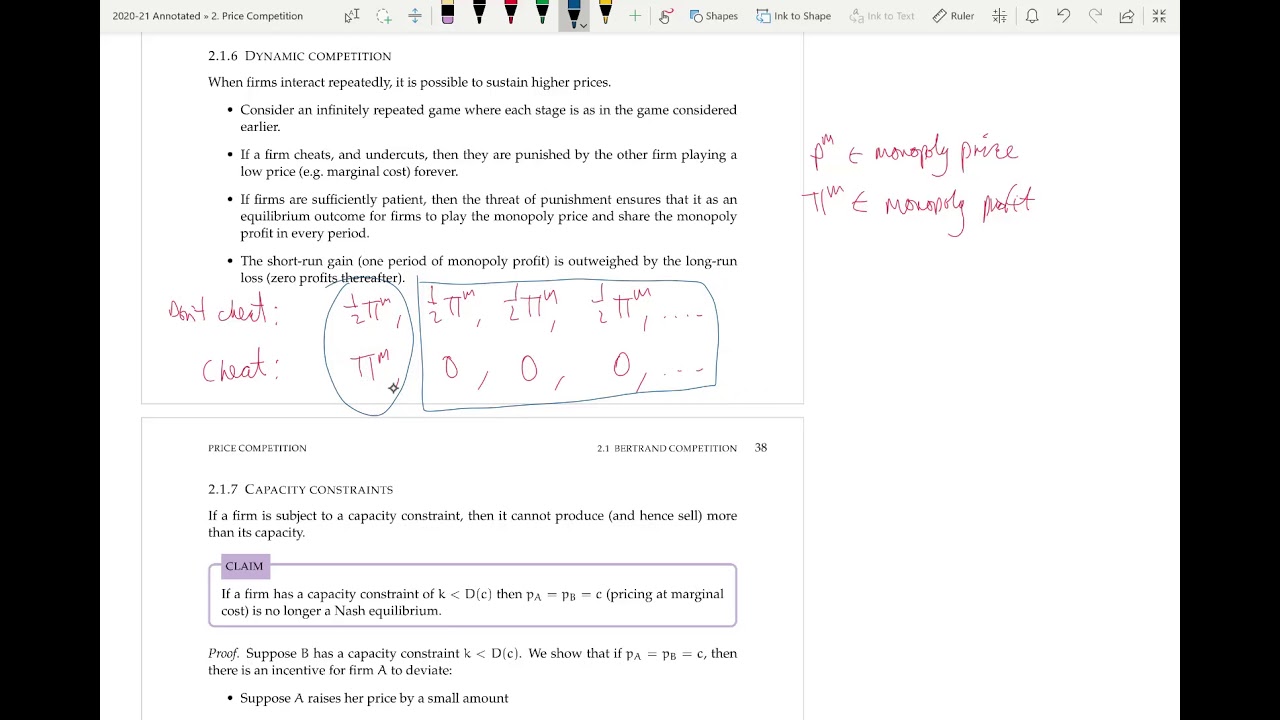Toggle draw with touch
Screen dimensions: 1280x720
pos(665,16)
